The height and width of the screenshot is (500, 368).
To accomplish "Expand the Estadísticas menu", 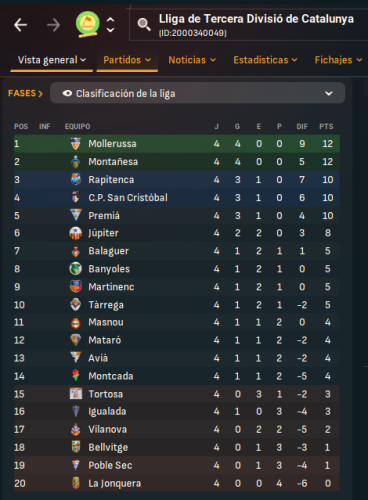I will pyautogui.click(x=265, y=60).
